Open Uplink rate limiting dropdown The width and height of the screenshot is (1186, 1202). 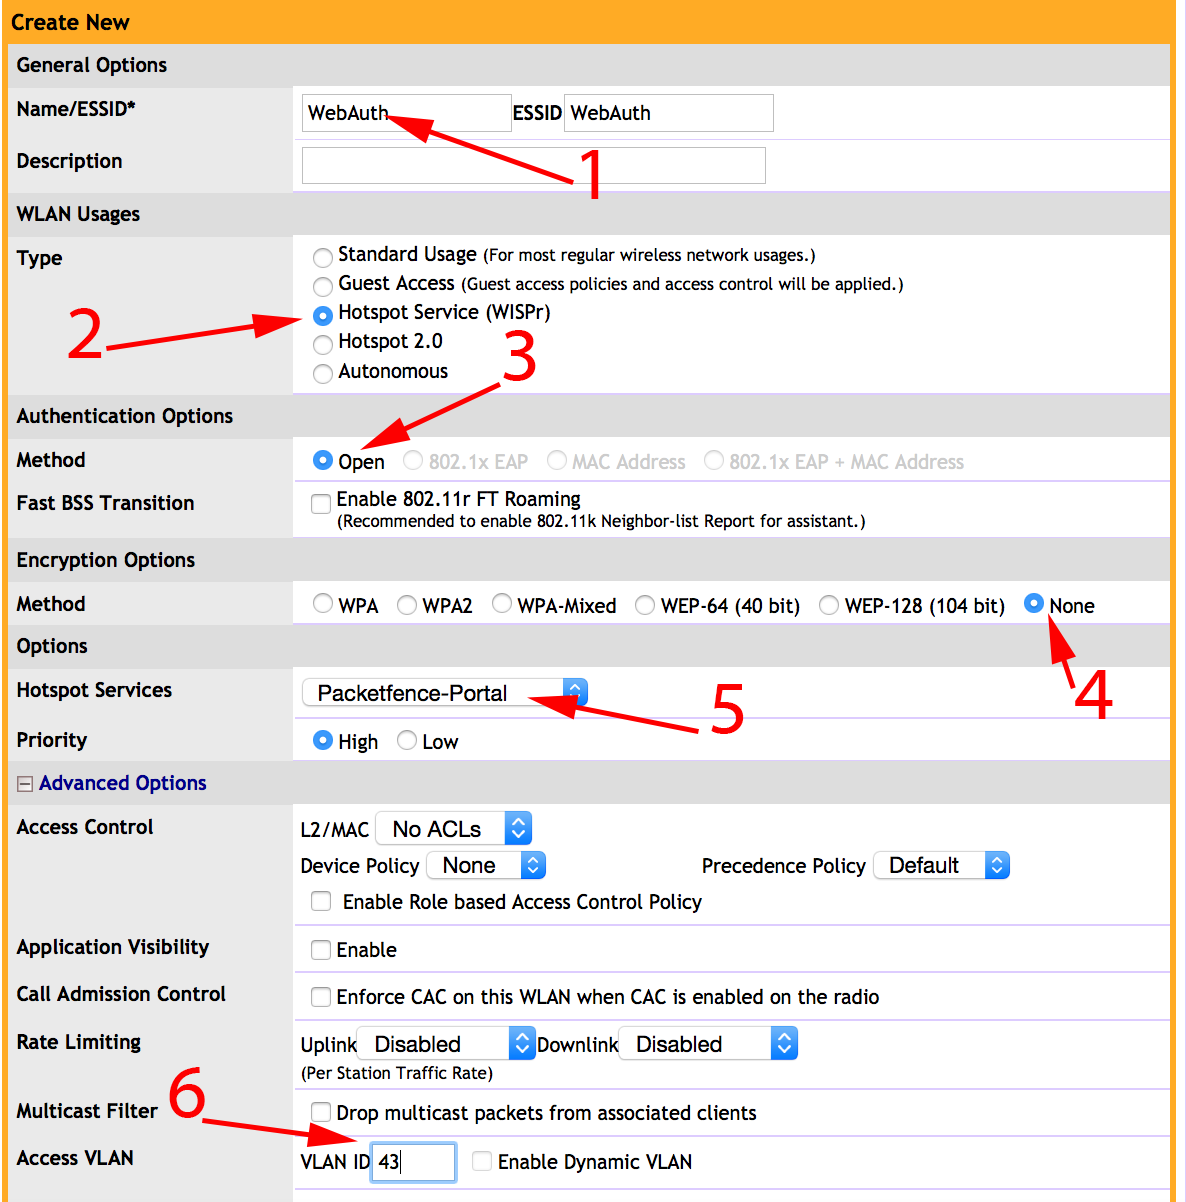click(446, 1044)
